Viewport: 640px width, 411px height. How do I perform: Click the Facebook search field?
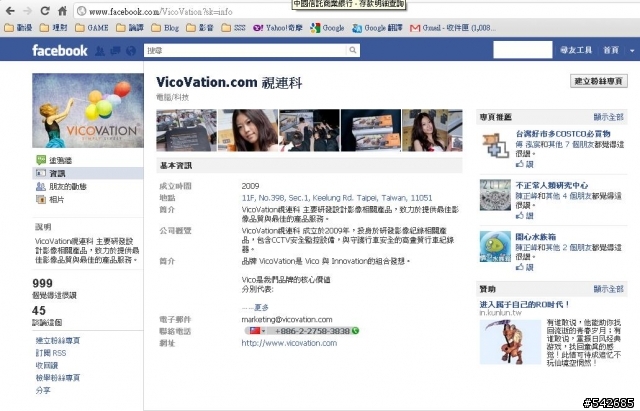click(245, 50)
